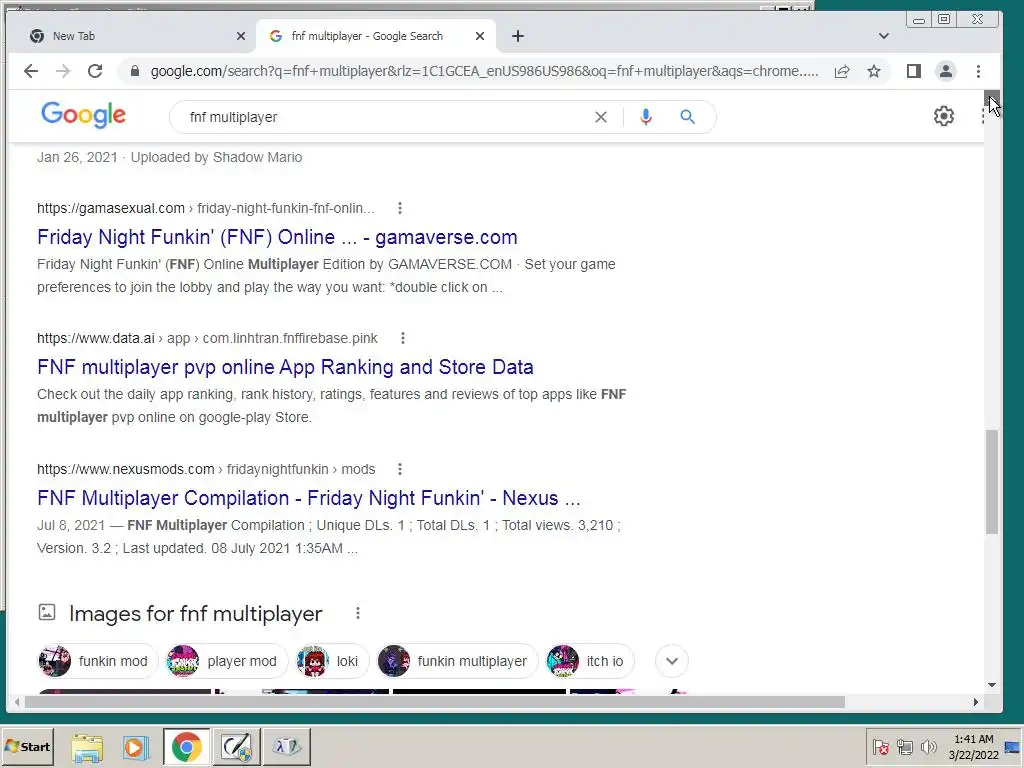Expand more image filter chips
The height and width of the screenshot is (768, 1024).
click(671, 661)
